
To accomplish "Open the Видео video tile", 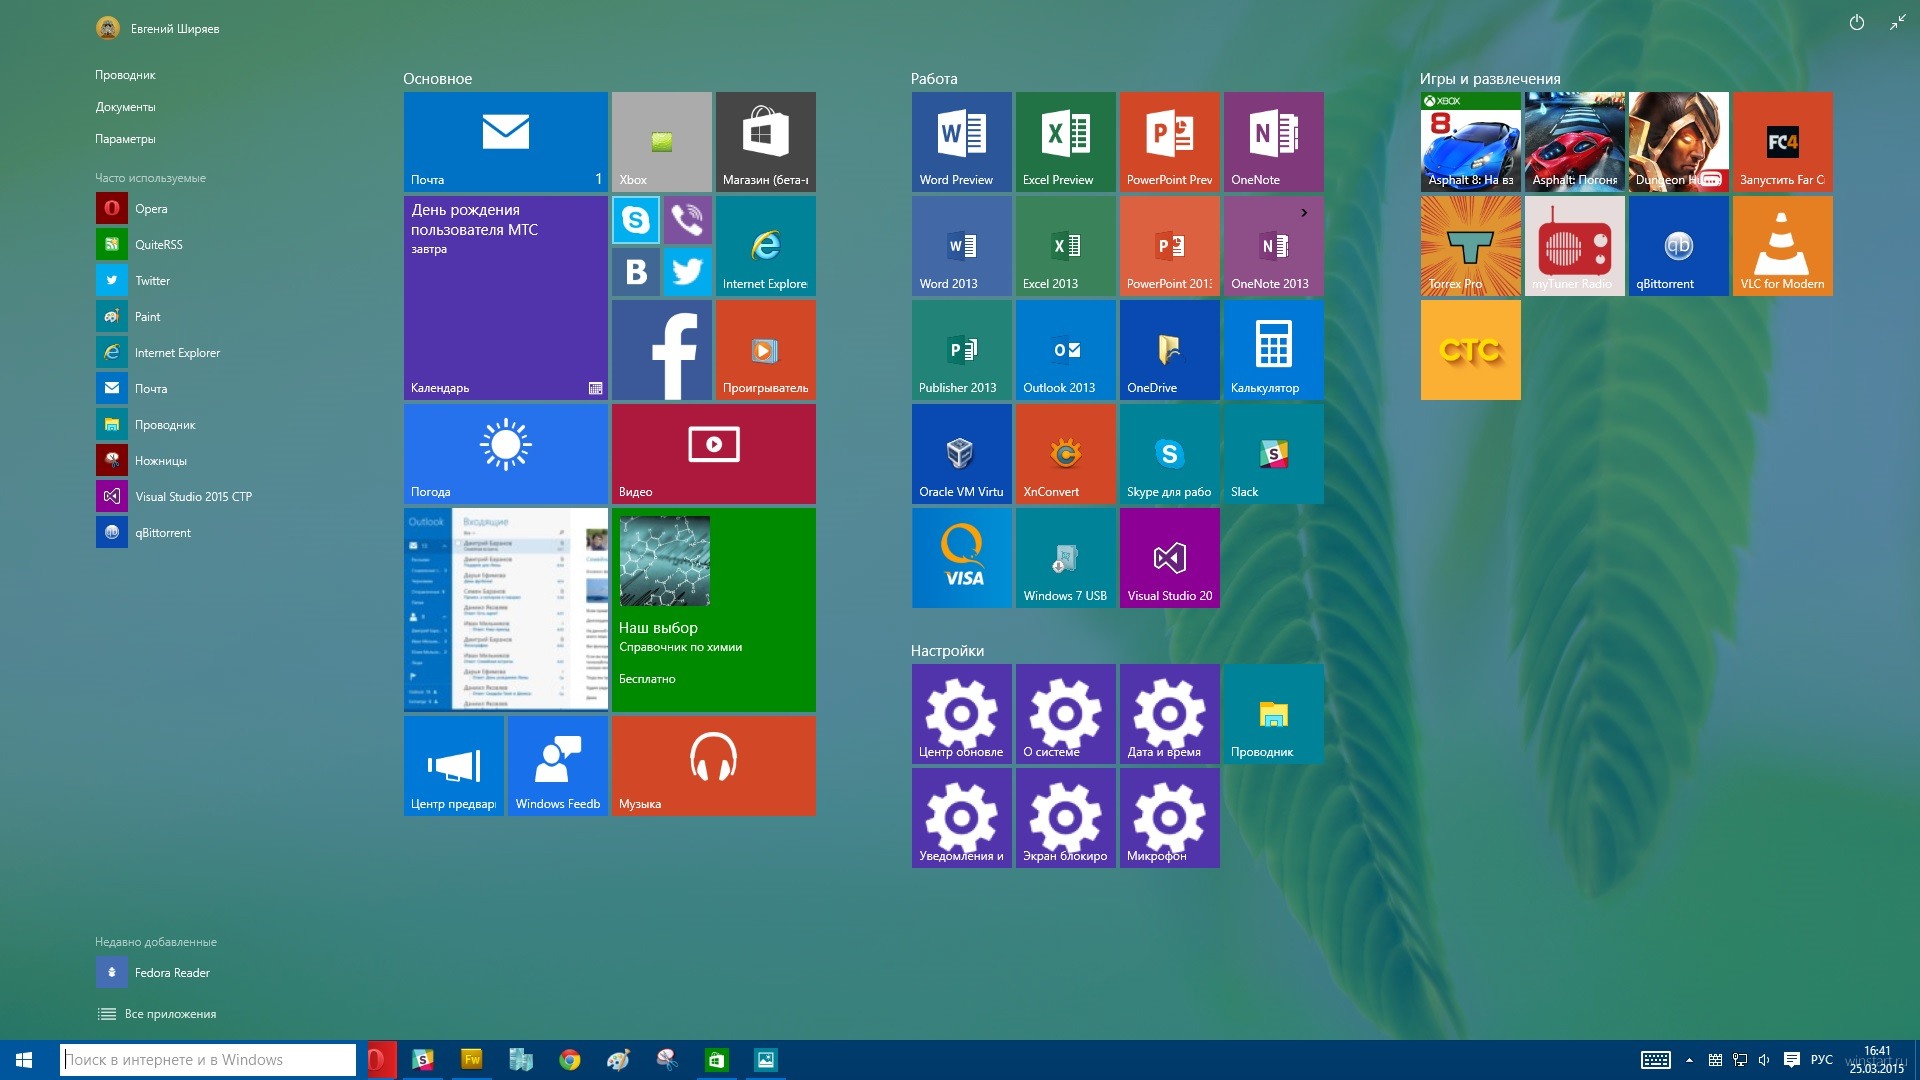I will point(713,453).
